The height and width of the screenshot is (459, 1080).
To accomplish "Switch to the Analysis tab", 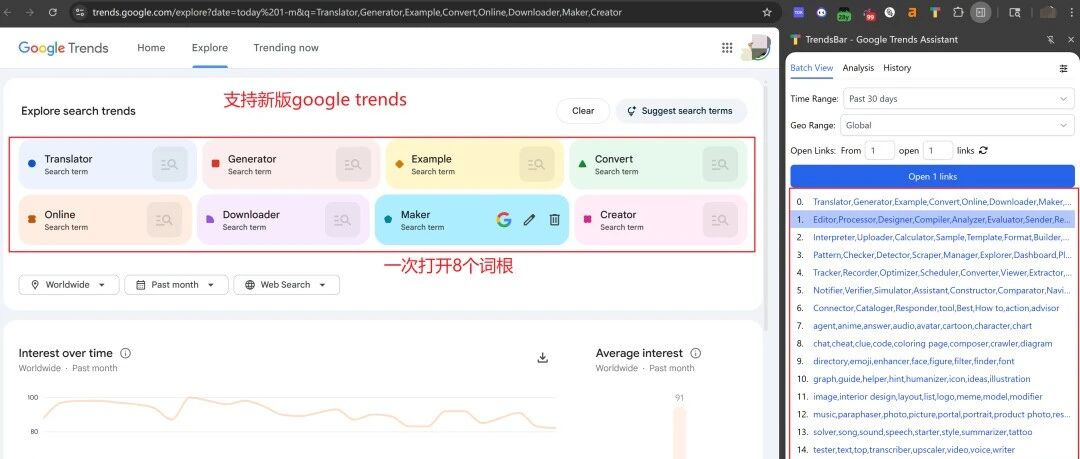I will (858, 68).
